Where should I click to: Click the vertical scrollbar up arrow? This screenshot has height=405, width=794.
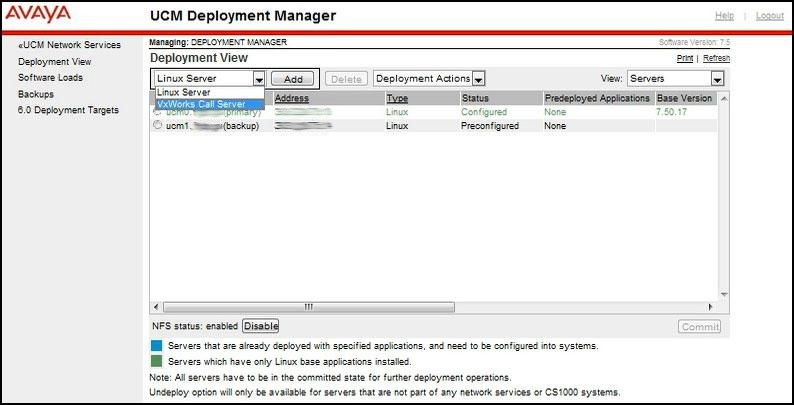(x=724, y=99)
